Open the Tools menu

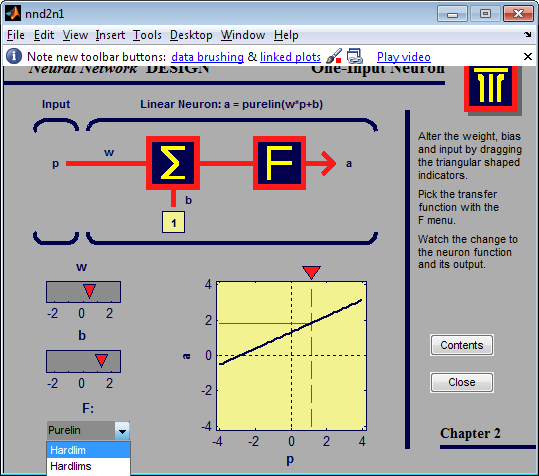point(147,35)
